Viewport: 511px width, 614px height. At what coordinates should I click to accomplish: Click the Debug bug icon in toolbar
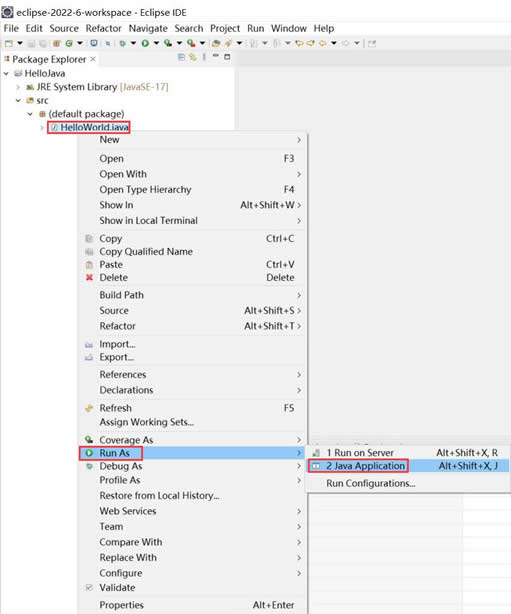(123, 43)
